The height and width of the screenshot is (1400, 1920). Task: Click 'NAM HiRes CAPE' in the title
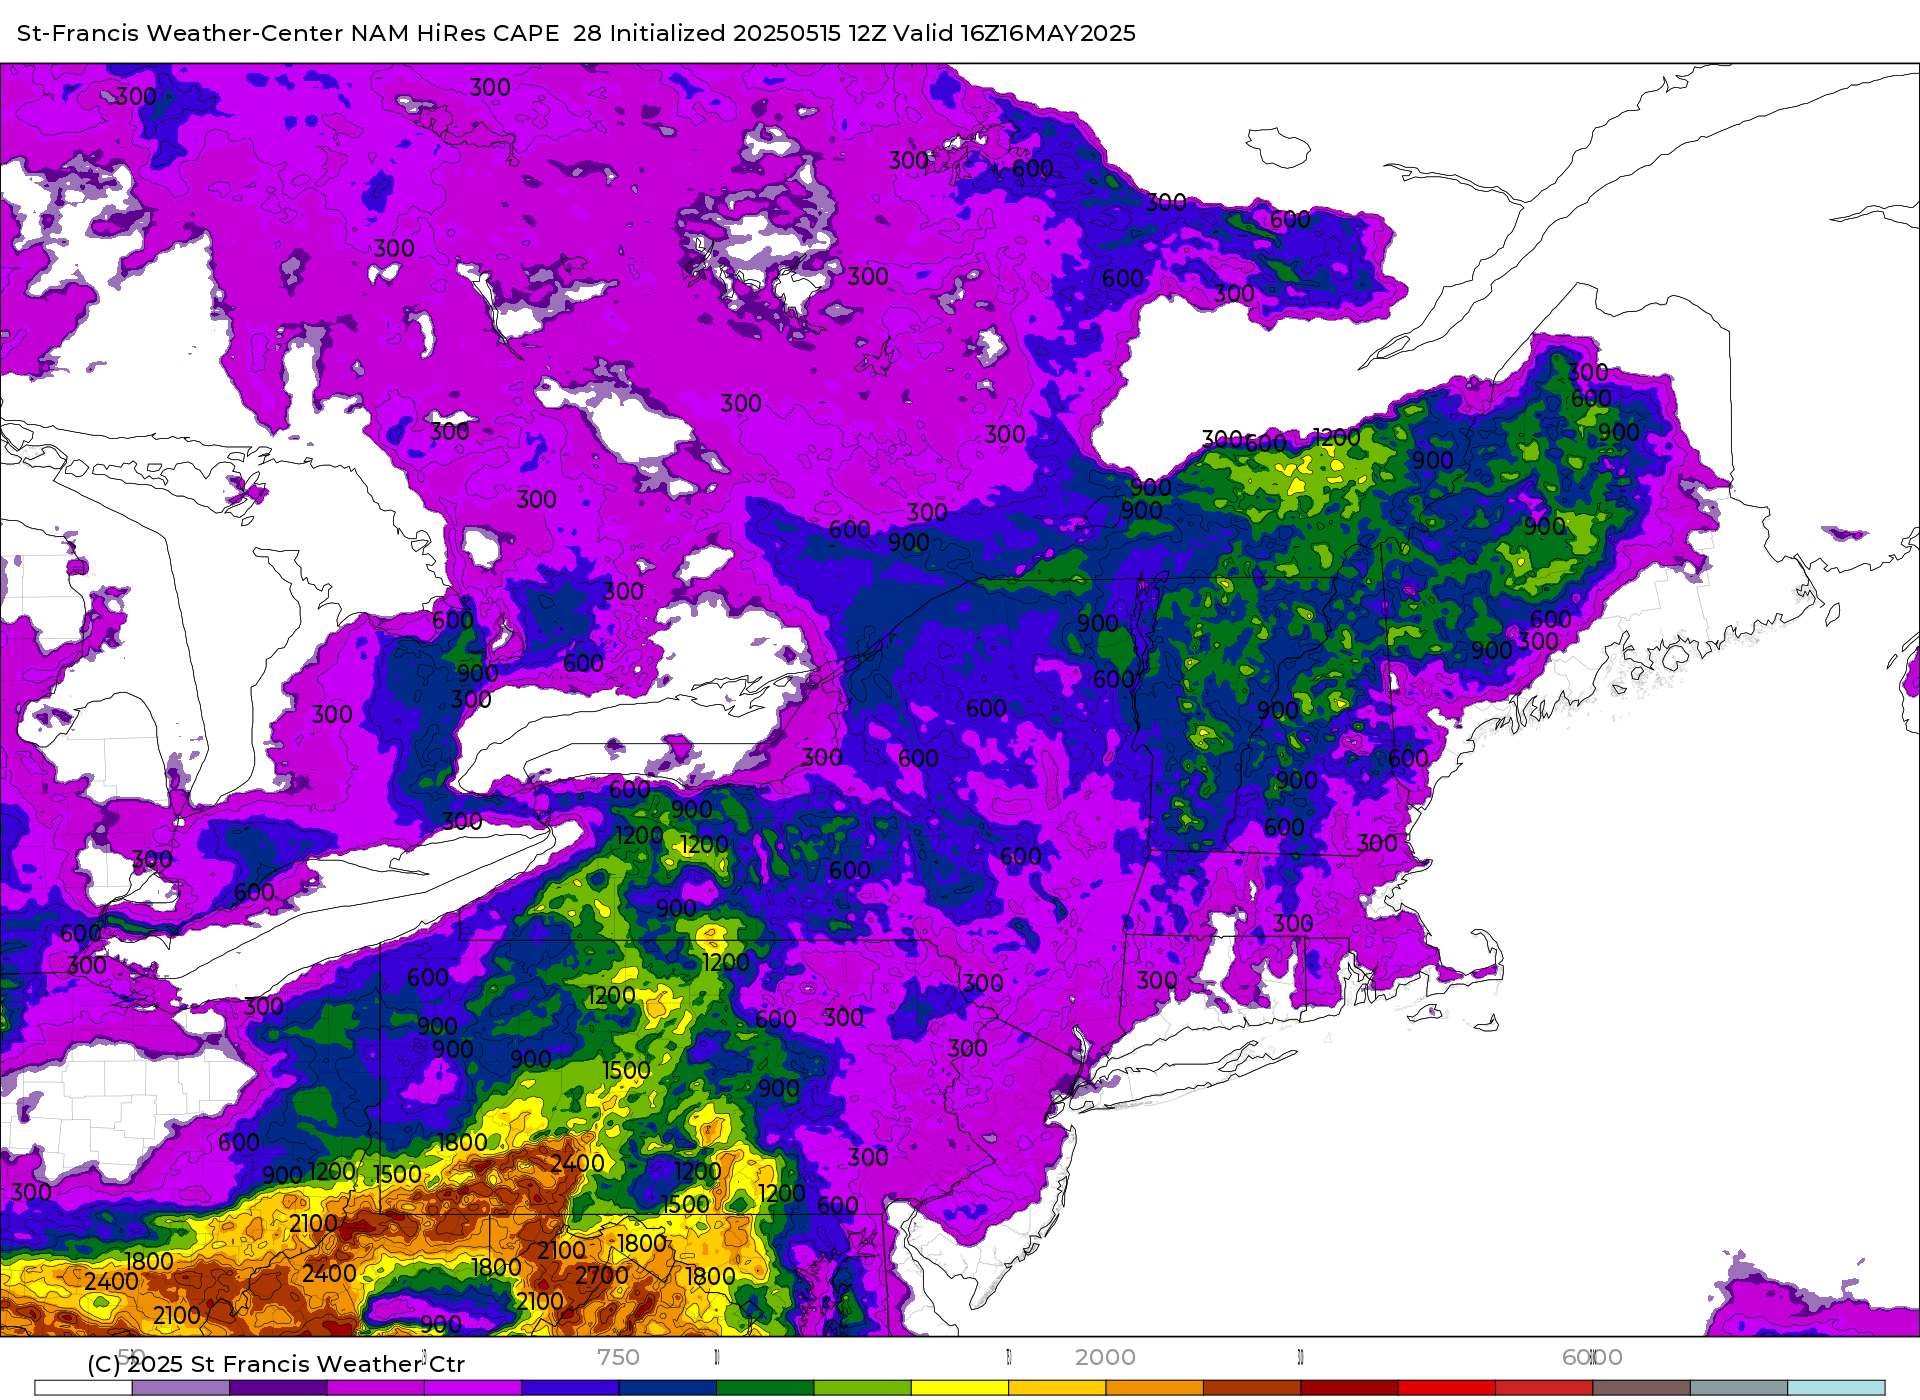click(454, 33)
